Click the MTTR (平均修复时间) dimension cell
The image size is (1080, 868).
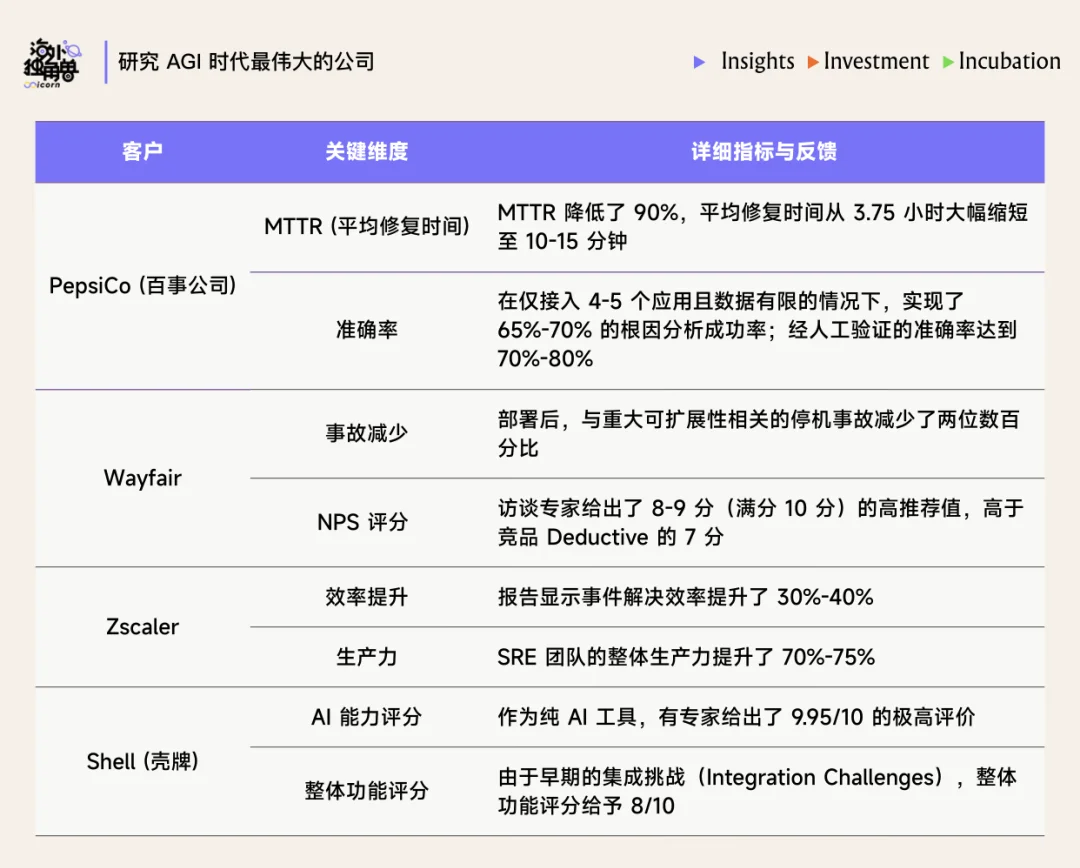pos(366,227)
